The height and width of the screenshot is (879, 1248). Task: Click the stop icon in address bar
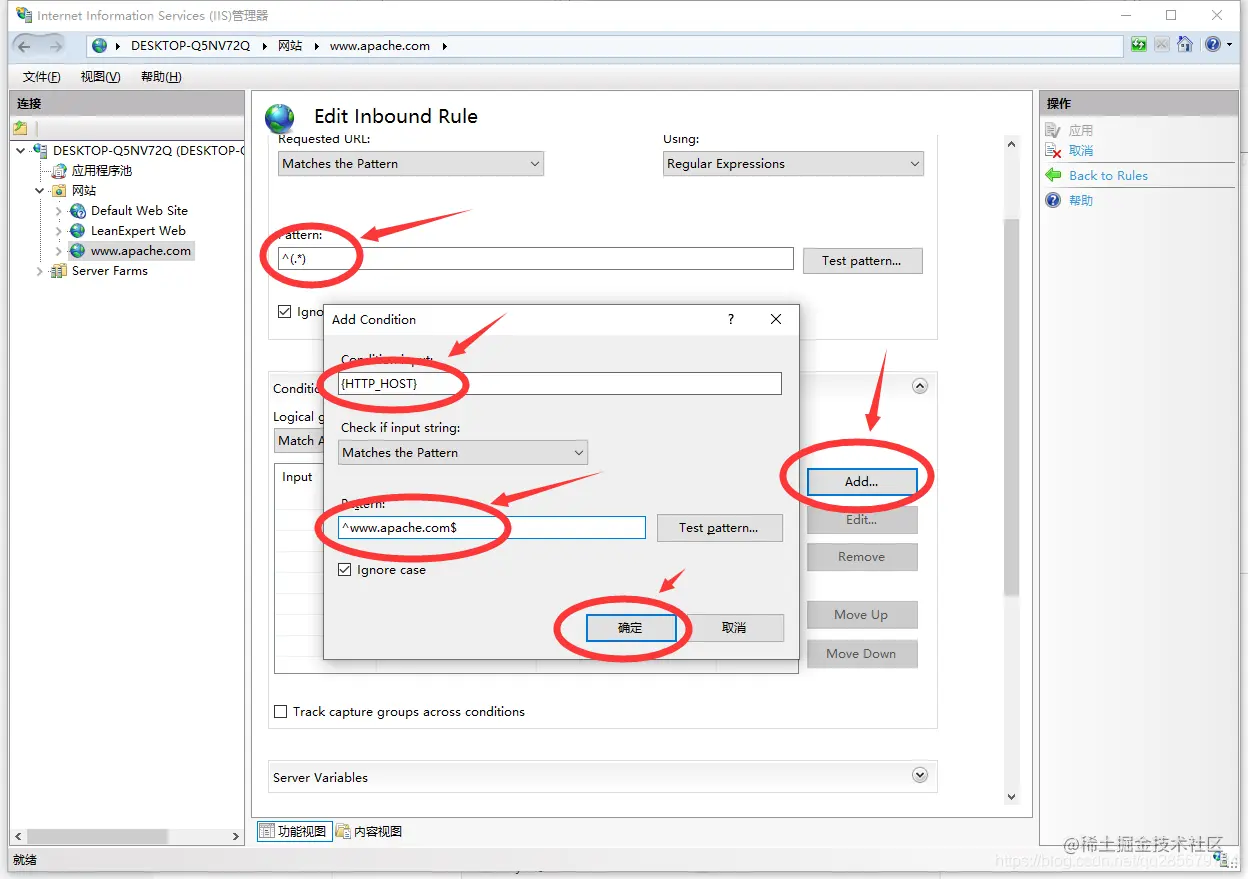pos(1161,45)
